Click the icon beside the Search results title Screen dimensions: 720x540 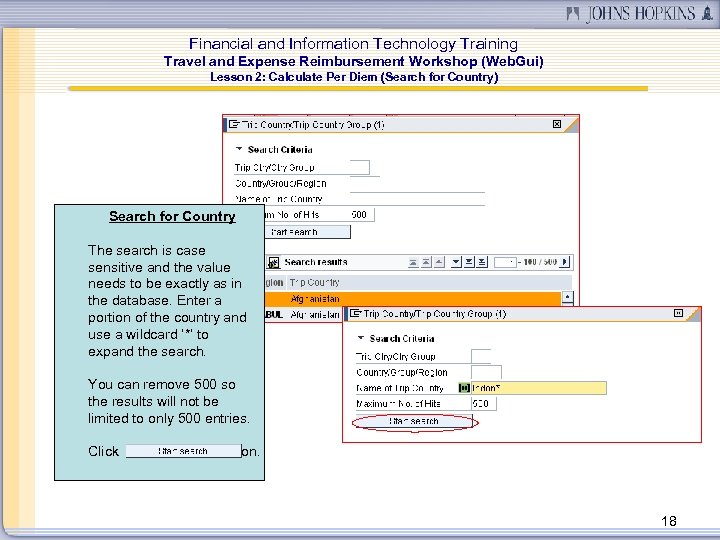tap(273, 262)
